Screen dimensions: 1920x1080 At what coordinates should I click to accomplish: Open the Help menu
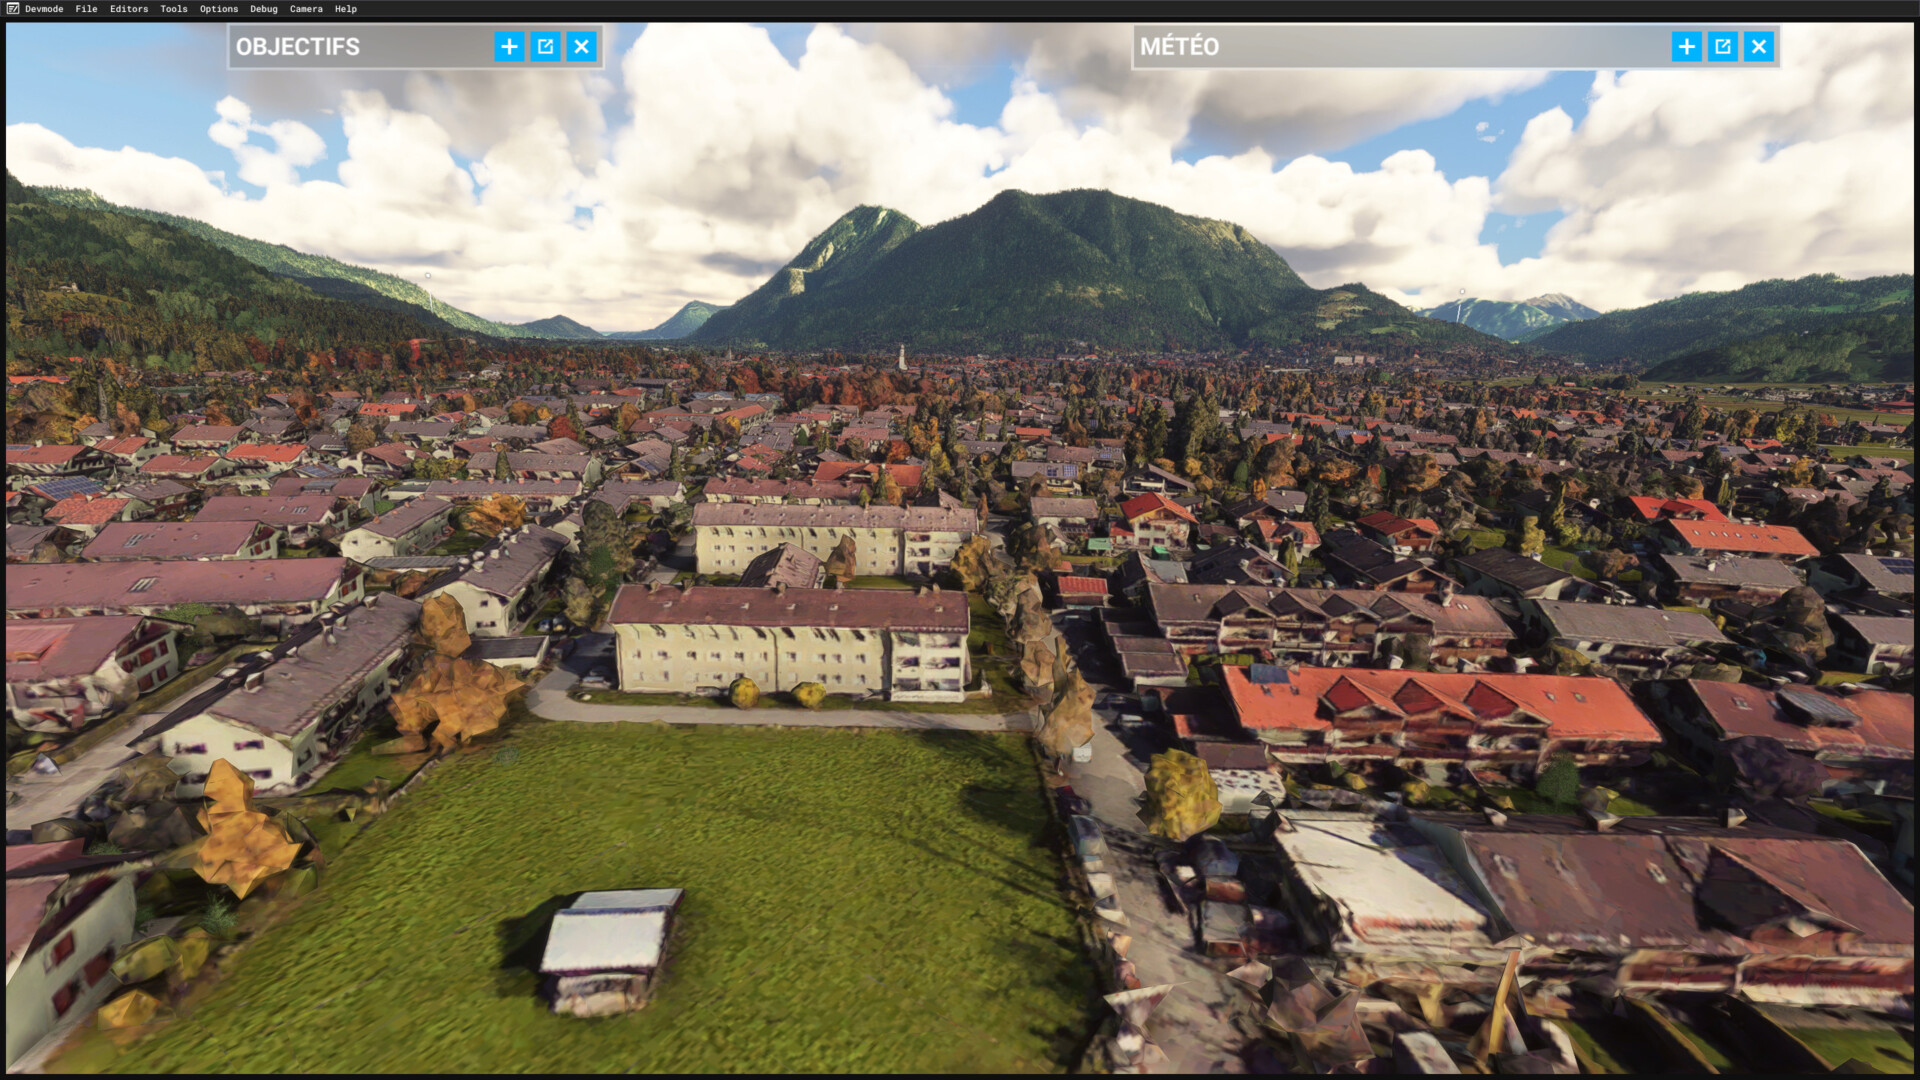pos(346,9)
